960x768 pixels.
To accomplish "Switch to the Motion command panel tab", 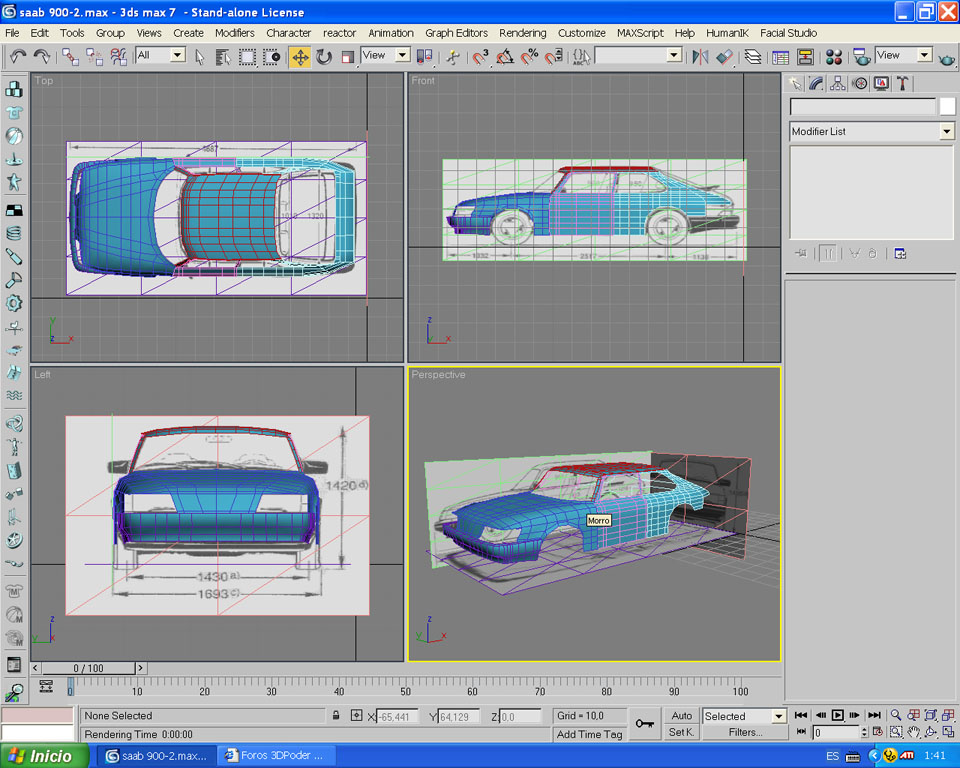I will coord(860,83).
